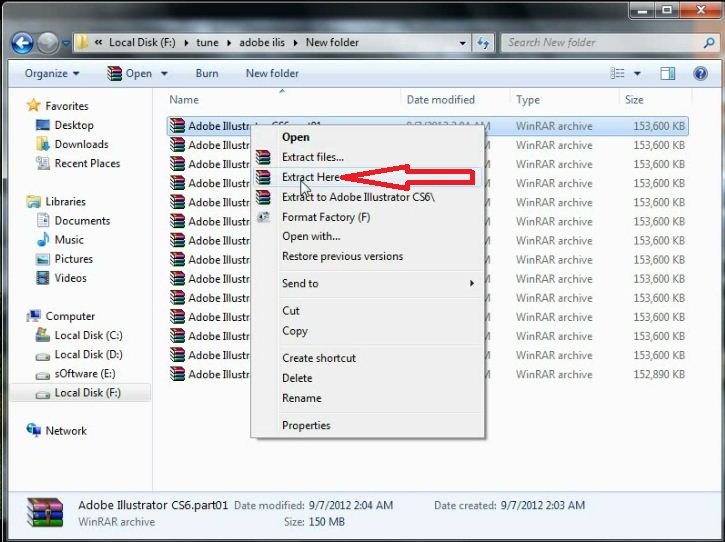Image resolution: width=725 pixels, height=542 pixels.
Task: Choose Extract to Adobe Illustrator CS6\
Action: coord(358,197)
